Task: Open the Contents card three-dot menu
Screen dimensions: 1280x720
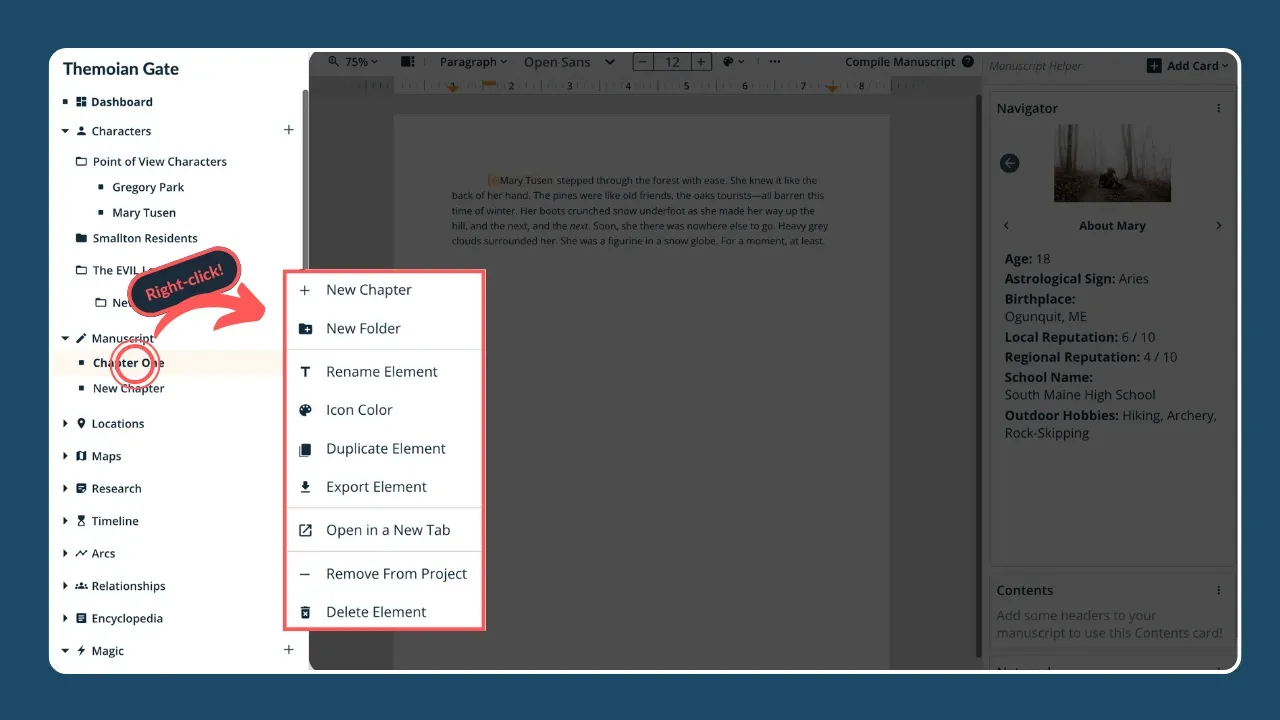Action: click(x=1218, y=590)
